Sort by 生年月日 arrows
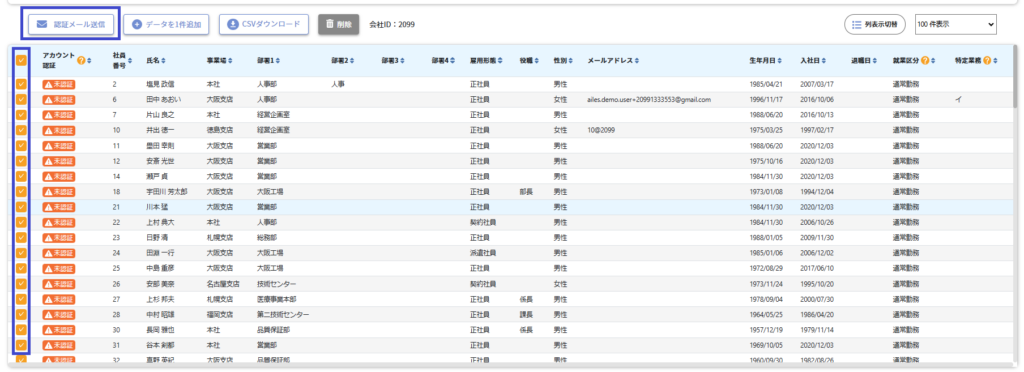This screenshot has height=372, width=1024. [780, 61]
